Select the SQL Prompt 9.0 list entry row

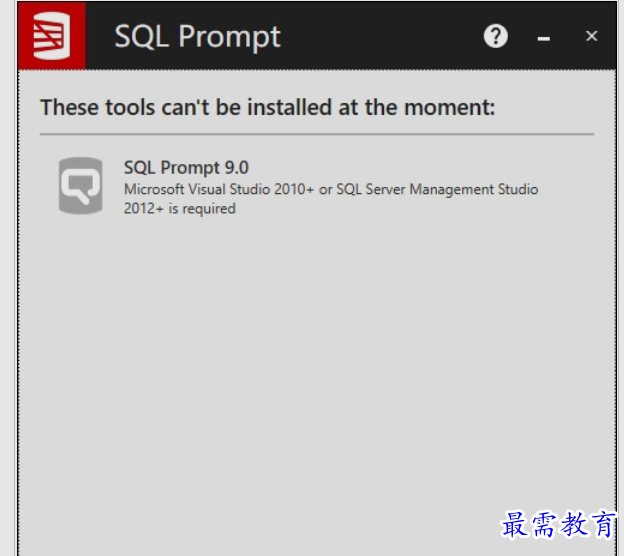[317, 186]
